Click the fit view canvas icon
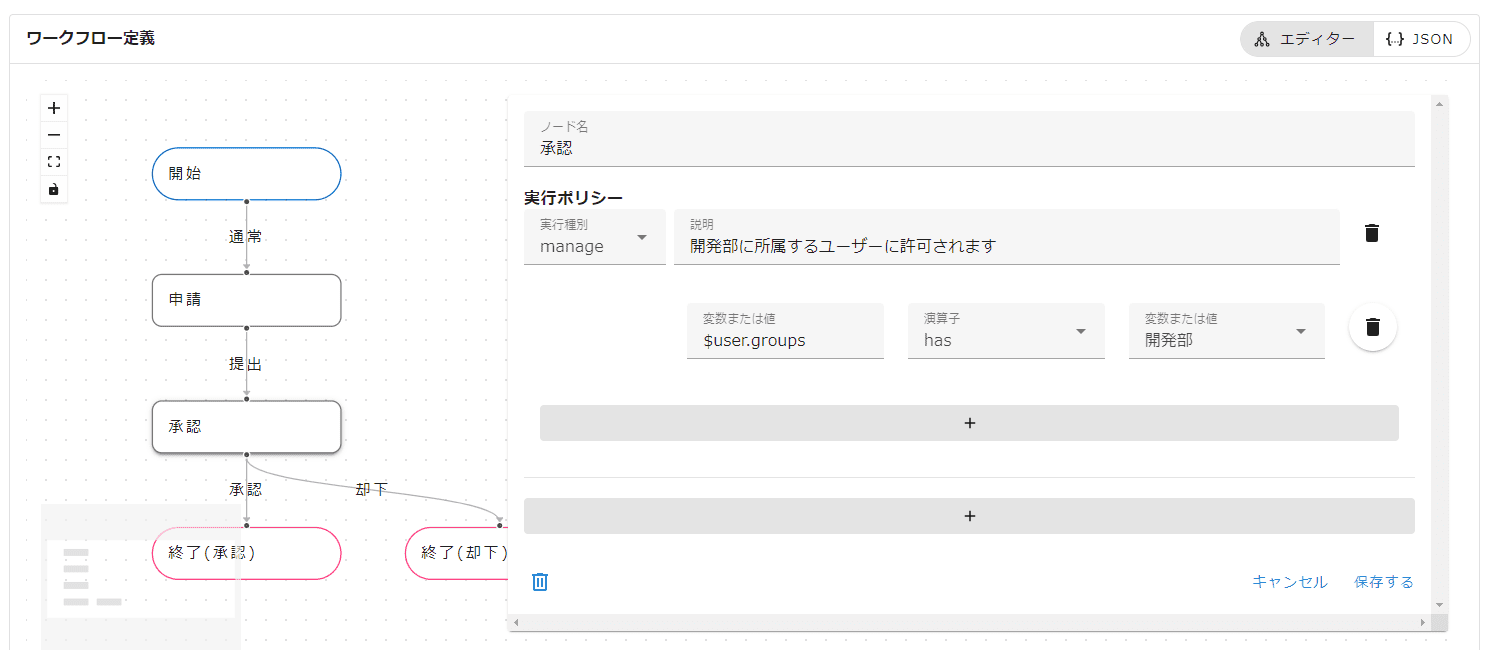 coord(54,162)
